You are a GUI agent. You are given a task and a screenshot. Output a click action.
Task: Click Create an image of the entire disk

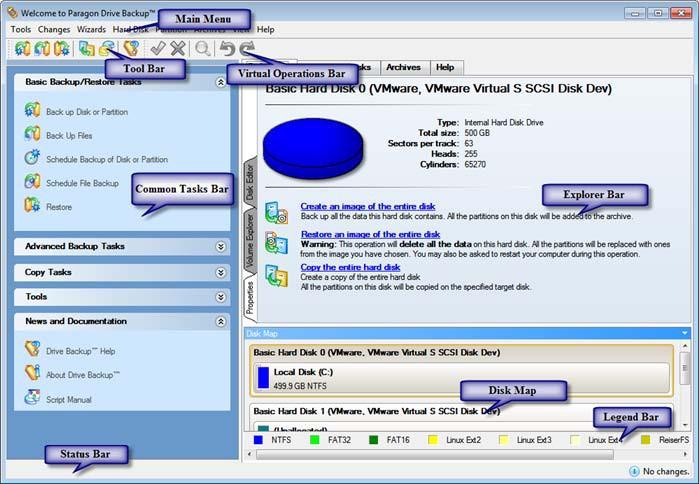click(x=368, y=206)
